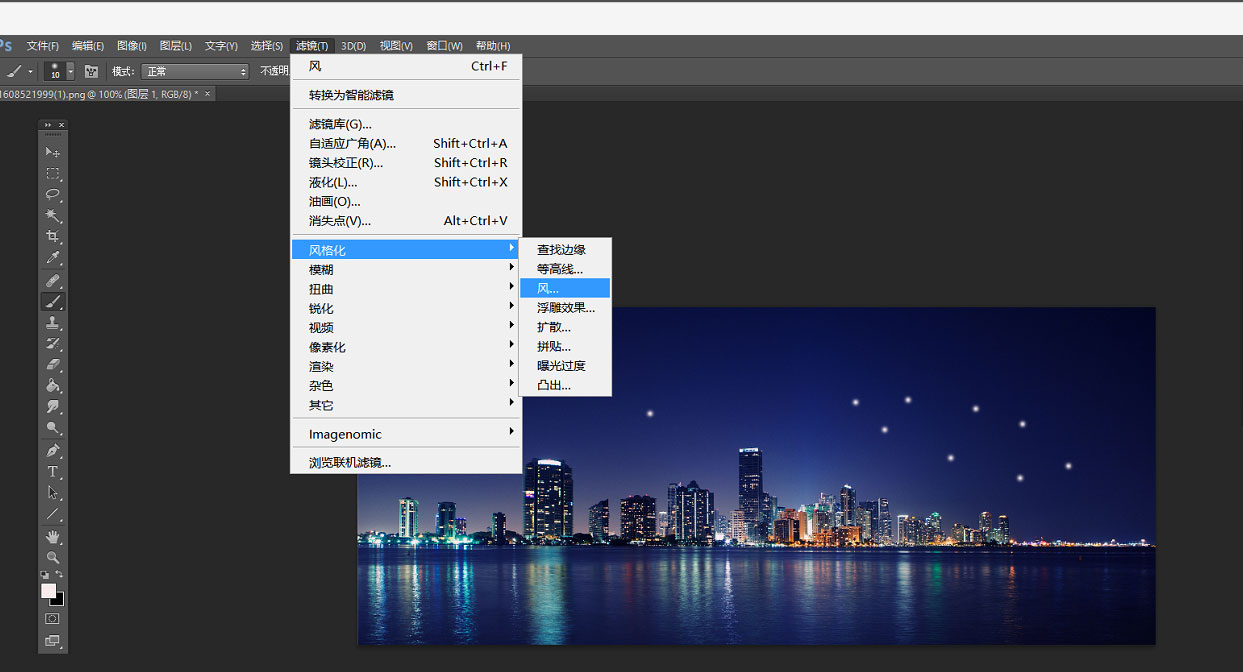The image size is (1243, 672).
Task: Swap foreground and background colors
Action: [60, 575]
